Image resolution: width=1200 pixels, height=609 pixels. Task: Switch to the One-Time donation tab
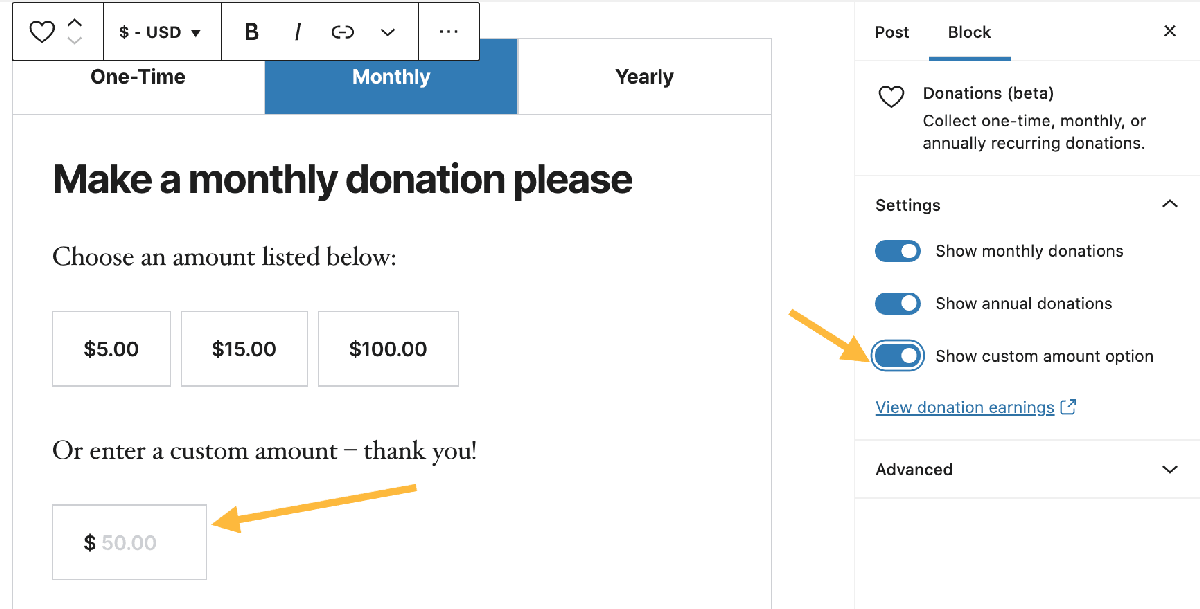pos(138,77)
